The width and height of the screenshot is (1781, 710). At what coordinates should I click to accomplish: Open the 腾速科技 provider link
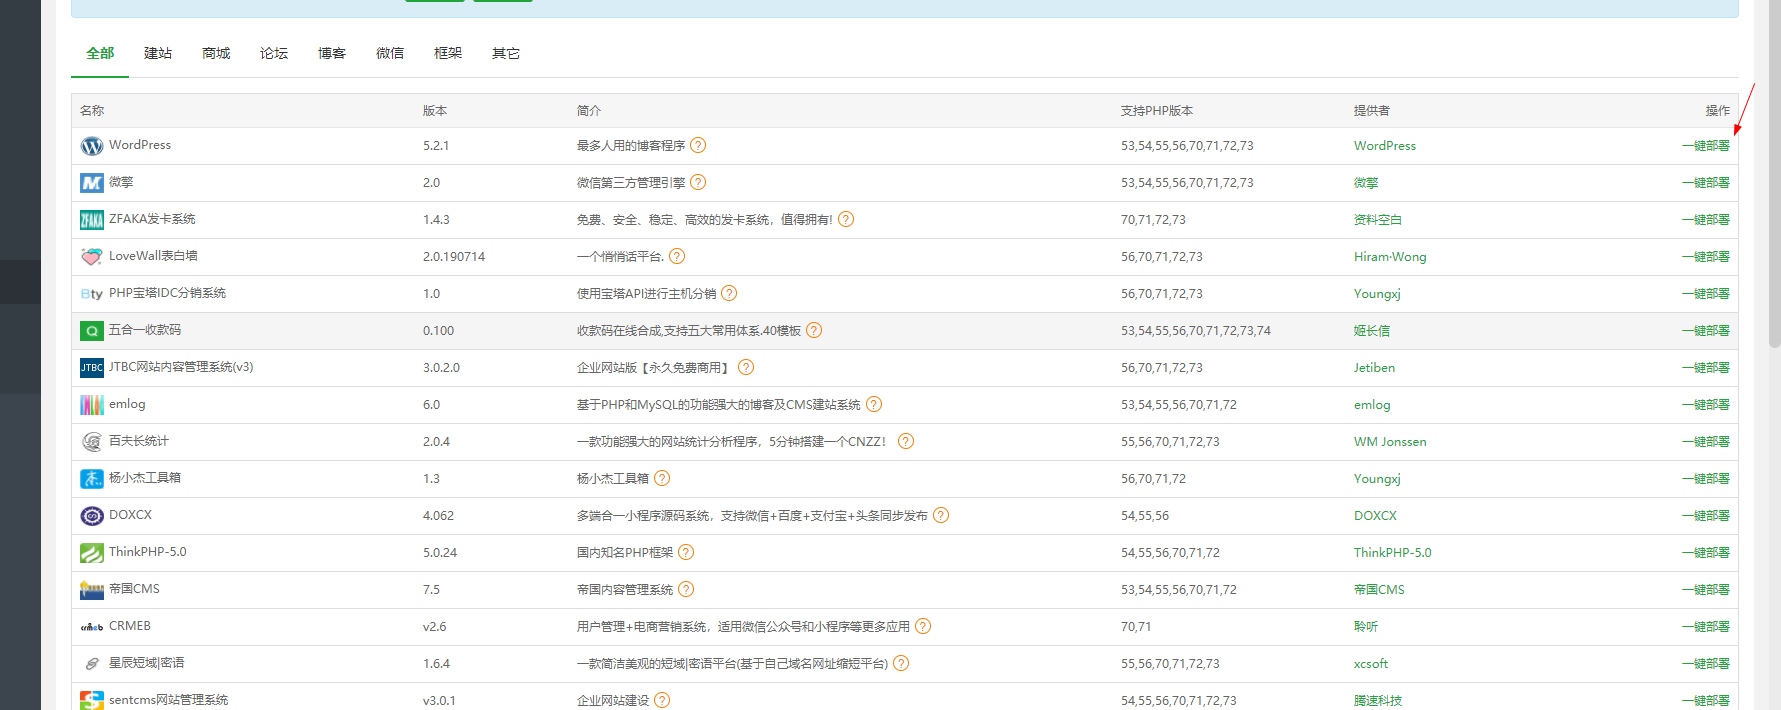[x=1378, y=701]
